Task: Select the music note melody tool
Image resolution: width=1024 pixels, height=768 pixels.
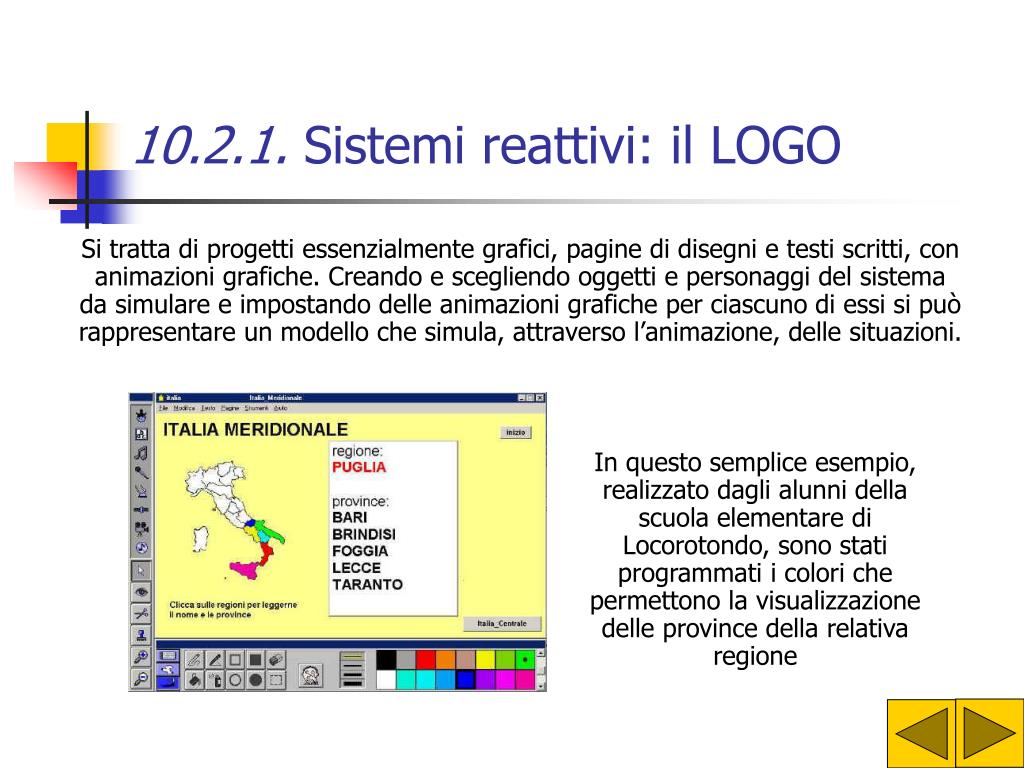Action: tap(141, 453)
